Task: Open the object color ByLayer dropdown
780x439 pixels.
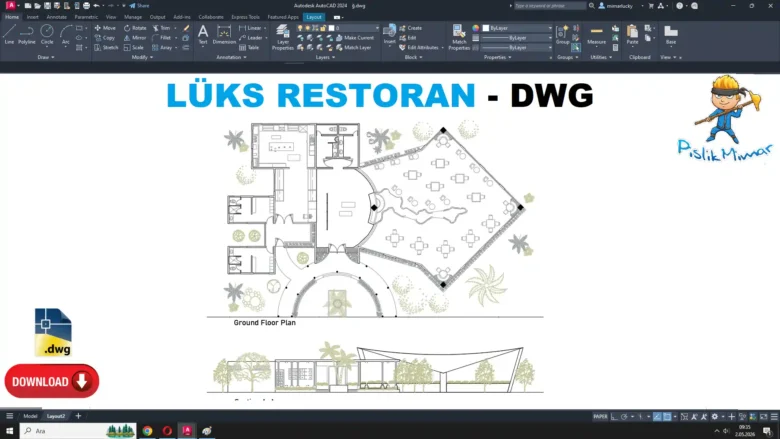Action: point(517,28)
